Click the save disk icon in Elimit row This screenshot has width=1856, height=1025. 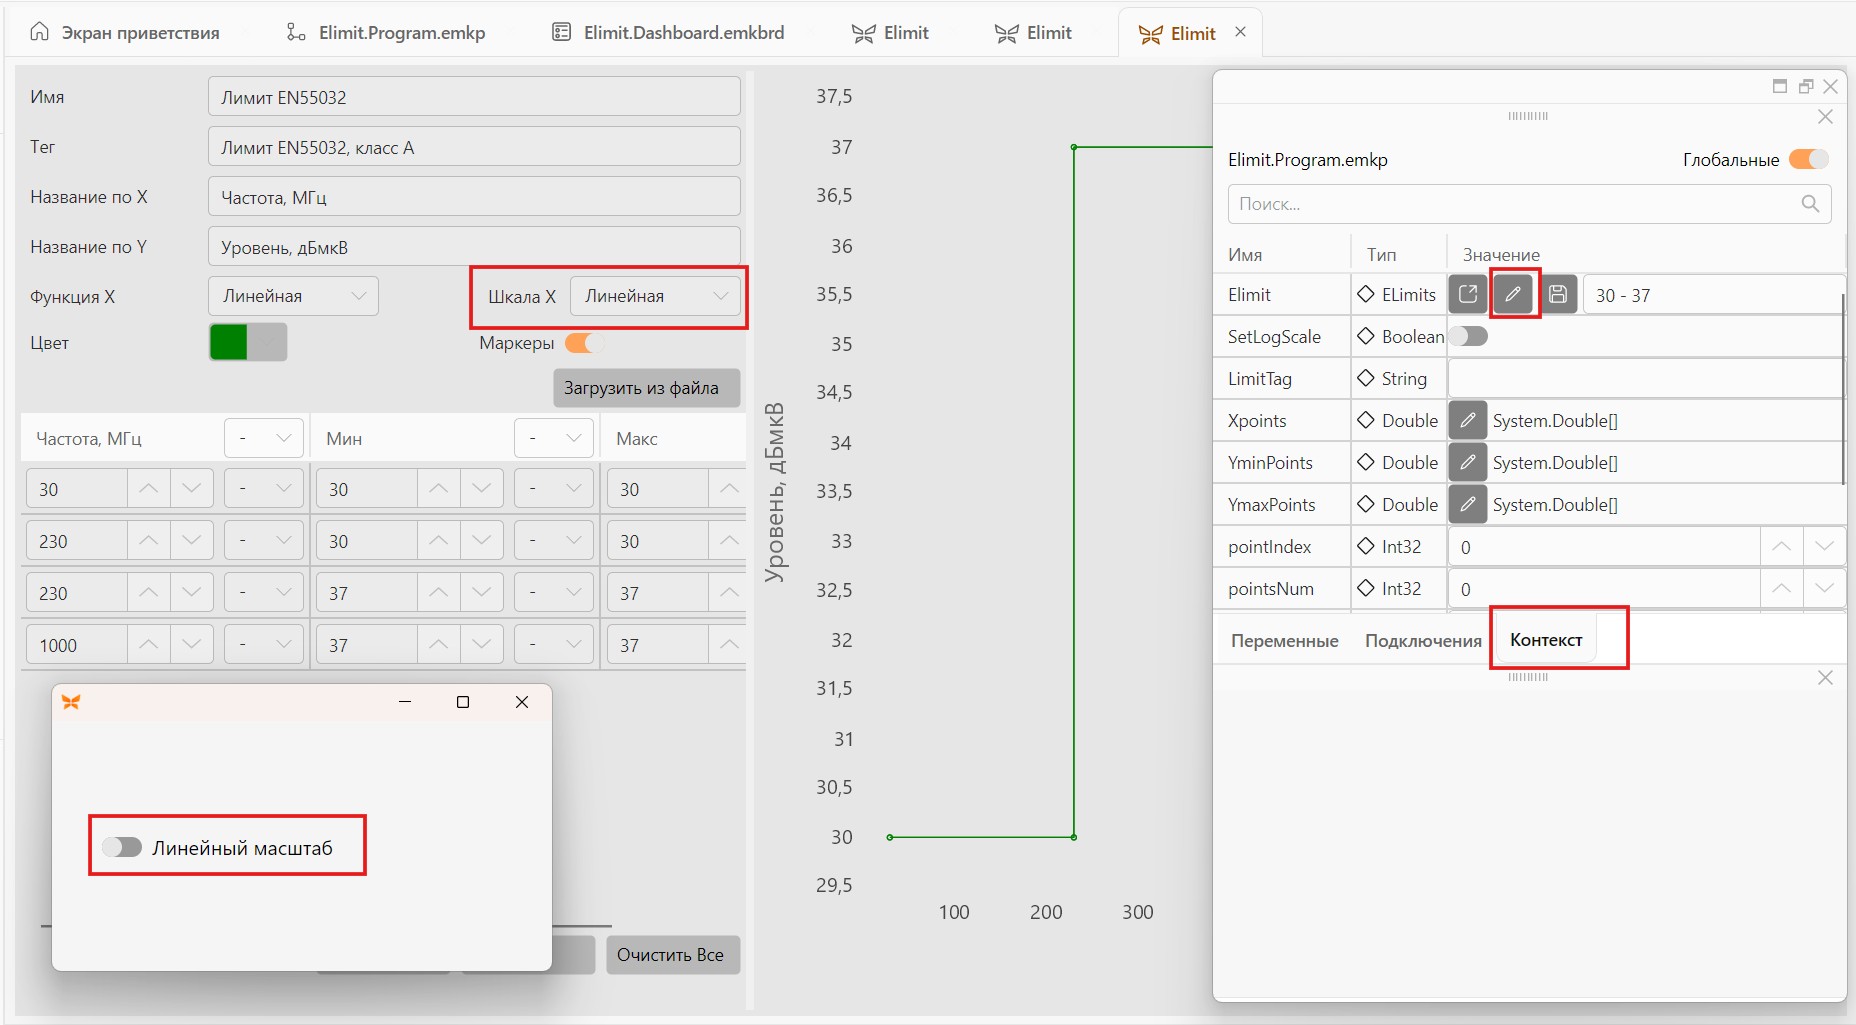[1558, 295]
